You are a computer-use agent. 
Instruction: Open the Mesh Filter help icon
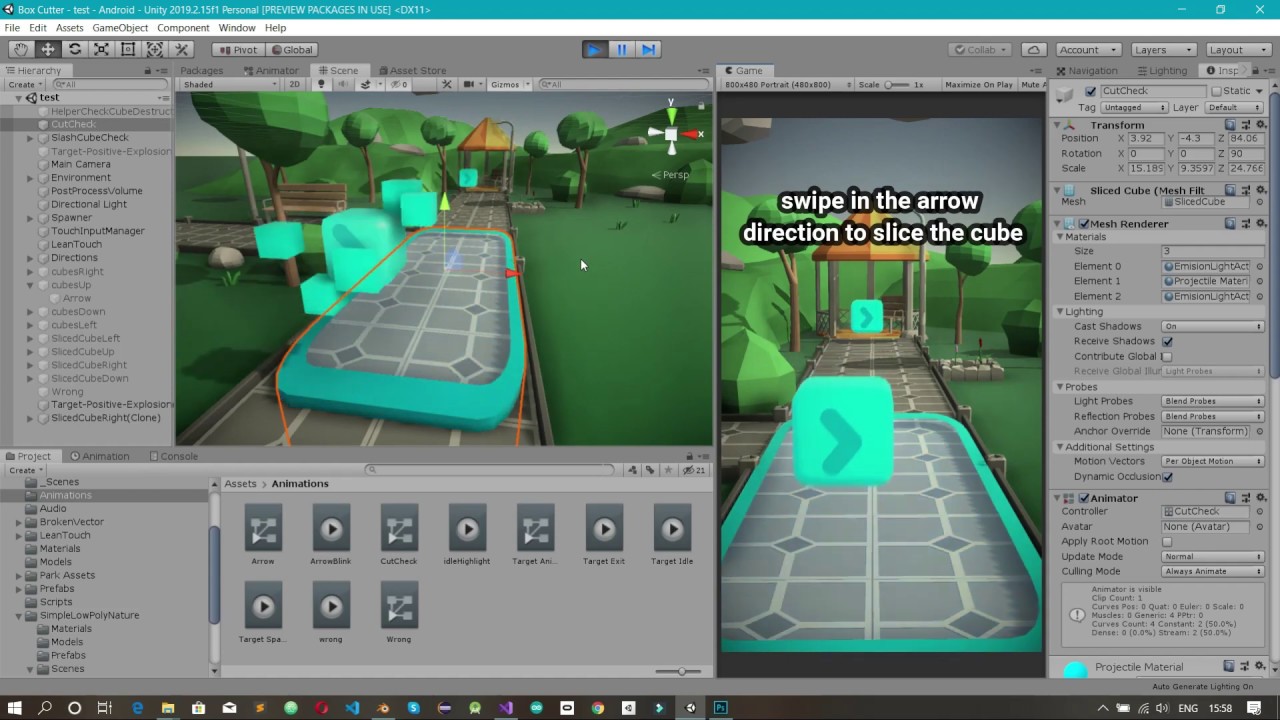click(x=1230, y=190)
